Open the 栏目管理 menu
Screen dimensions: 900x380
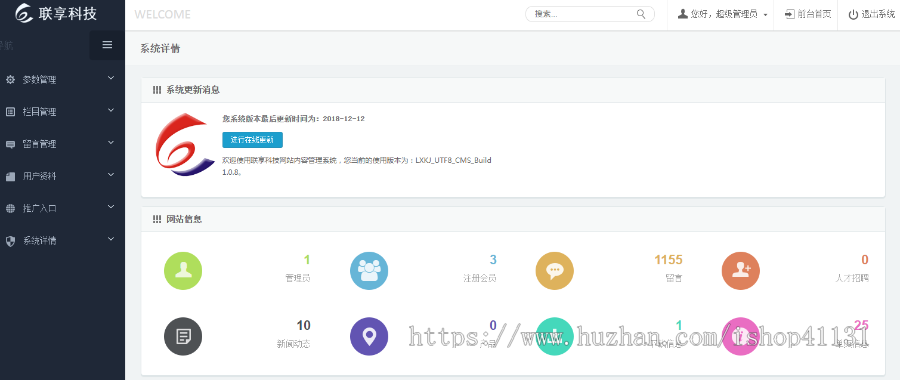(x=62, y=112)
